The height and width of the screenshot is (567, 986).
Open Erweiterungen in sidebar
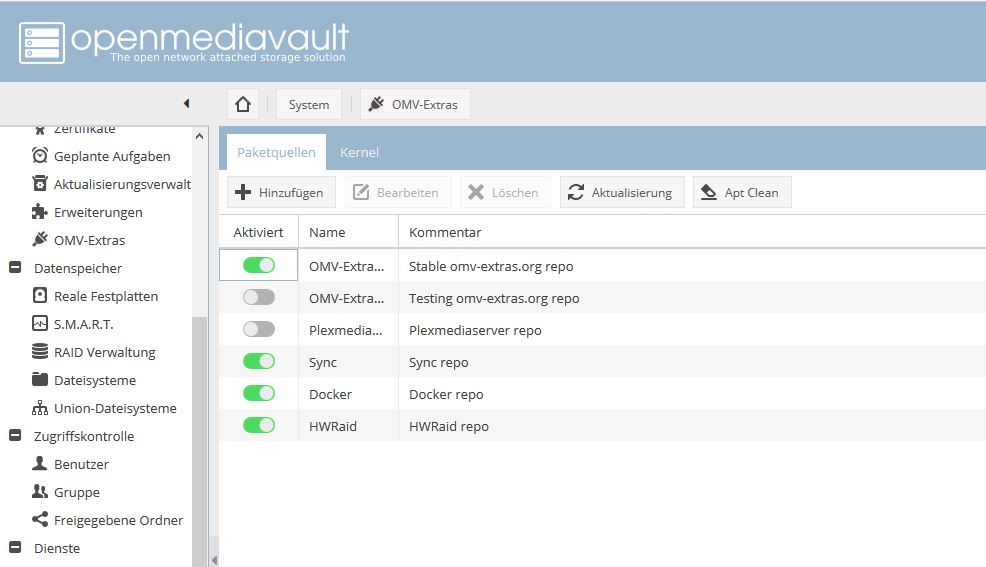click(x=98, y=212)
